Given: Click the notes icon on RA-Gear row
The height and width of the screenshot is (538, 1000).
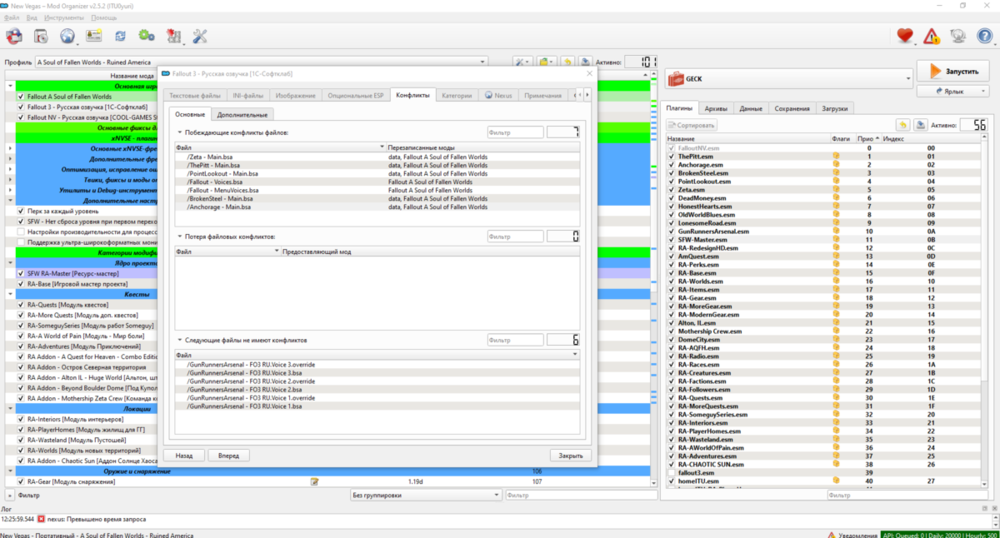Looking at the screenshot, I should [x=314, y=482].
